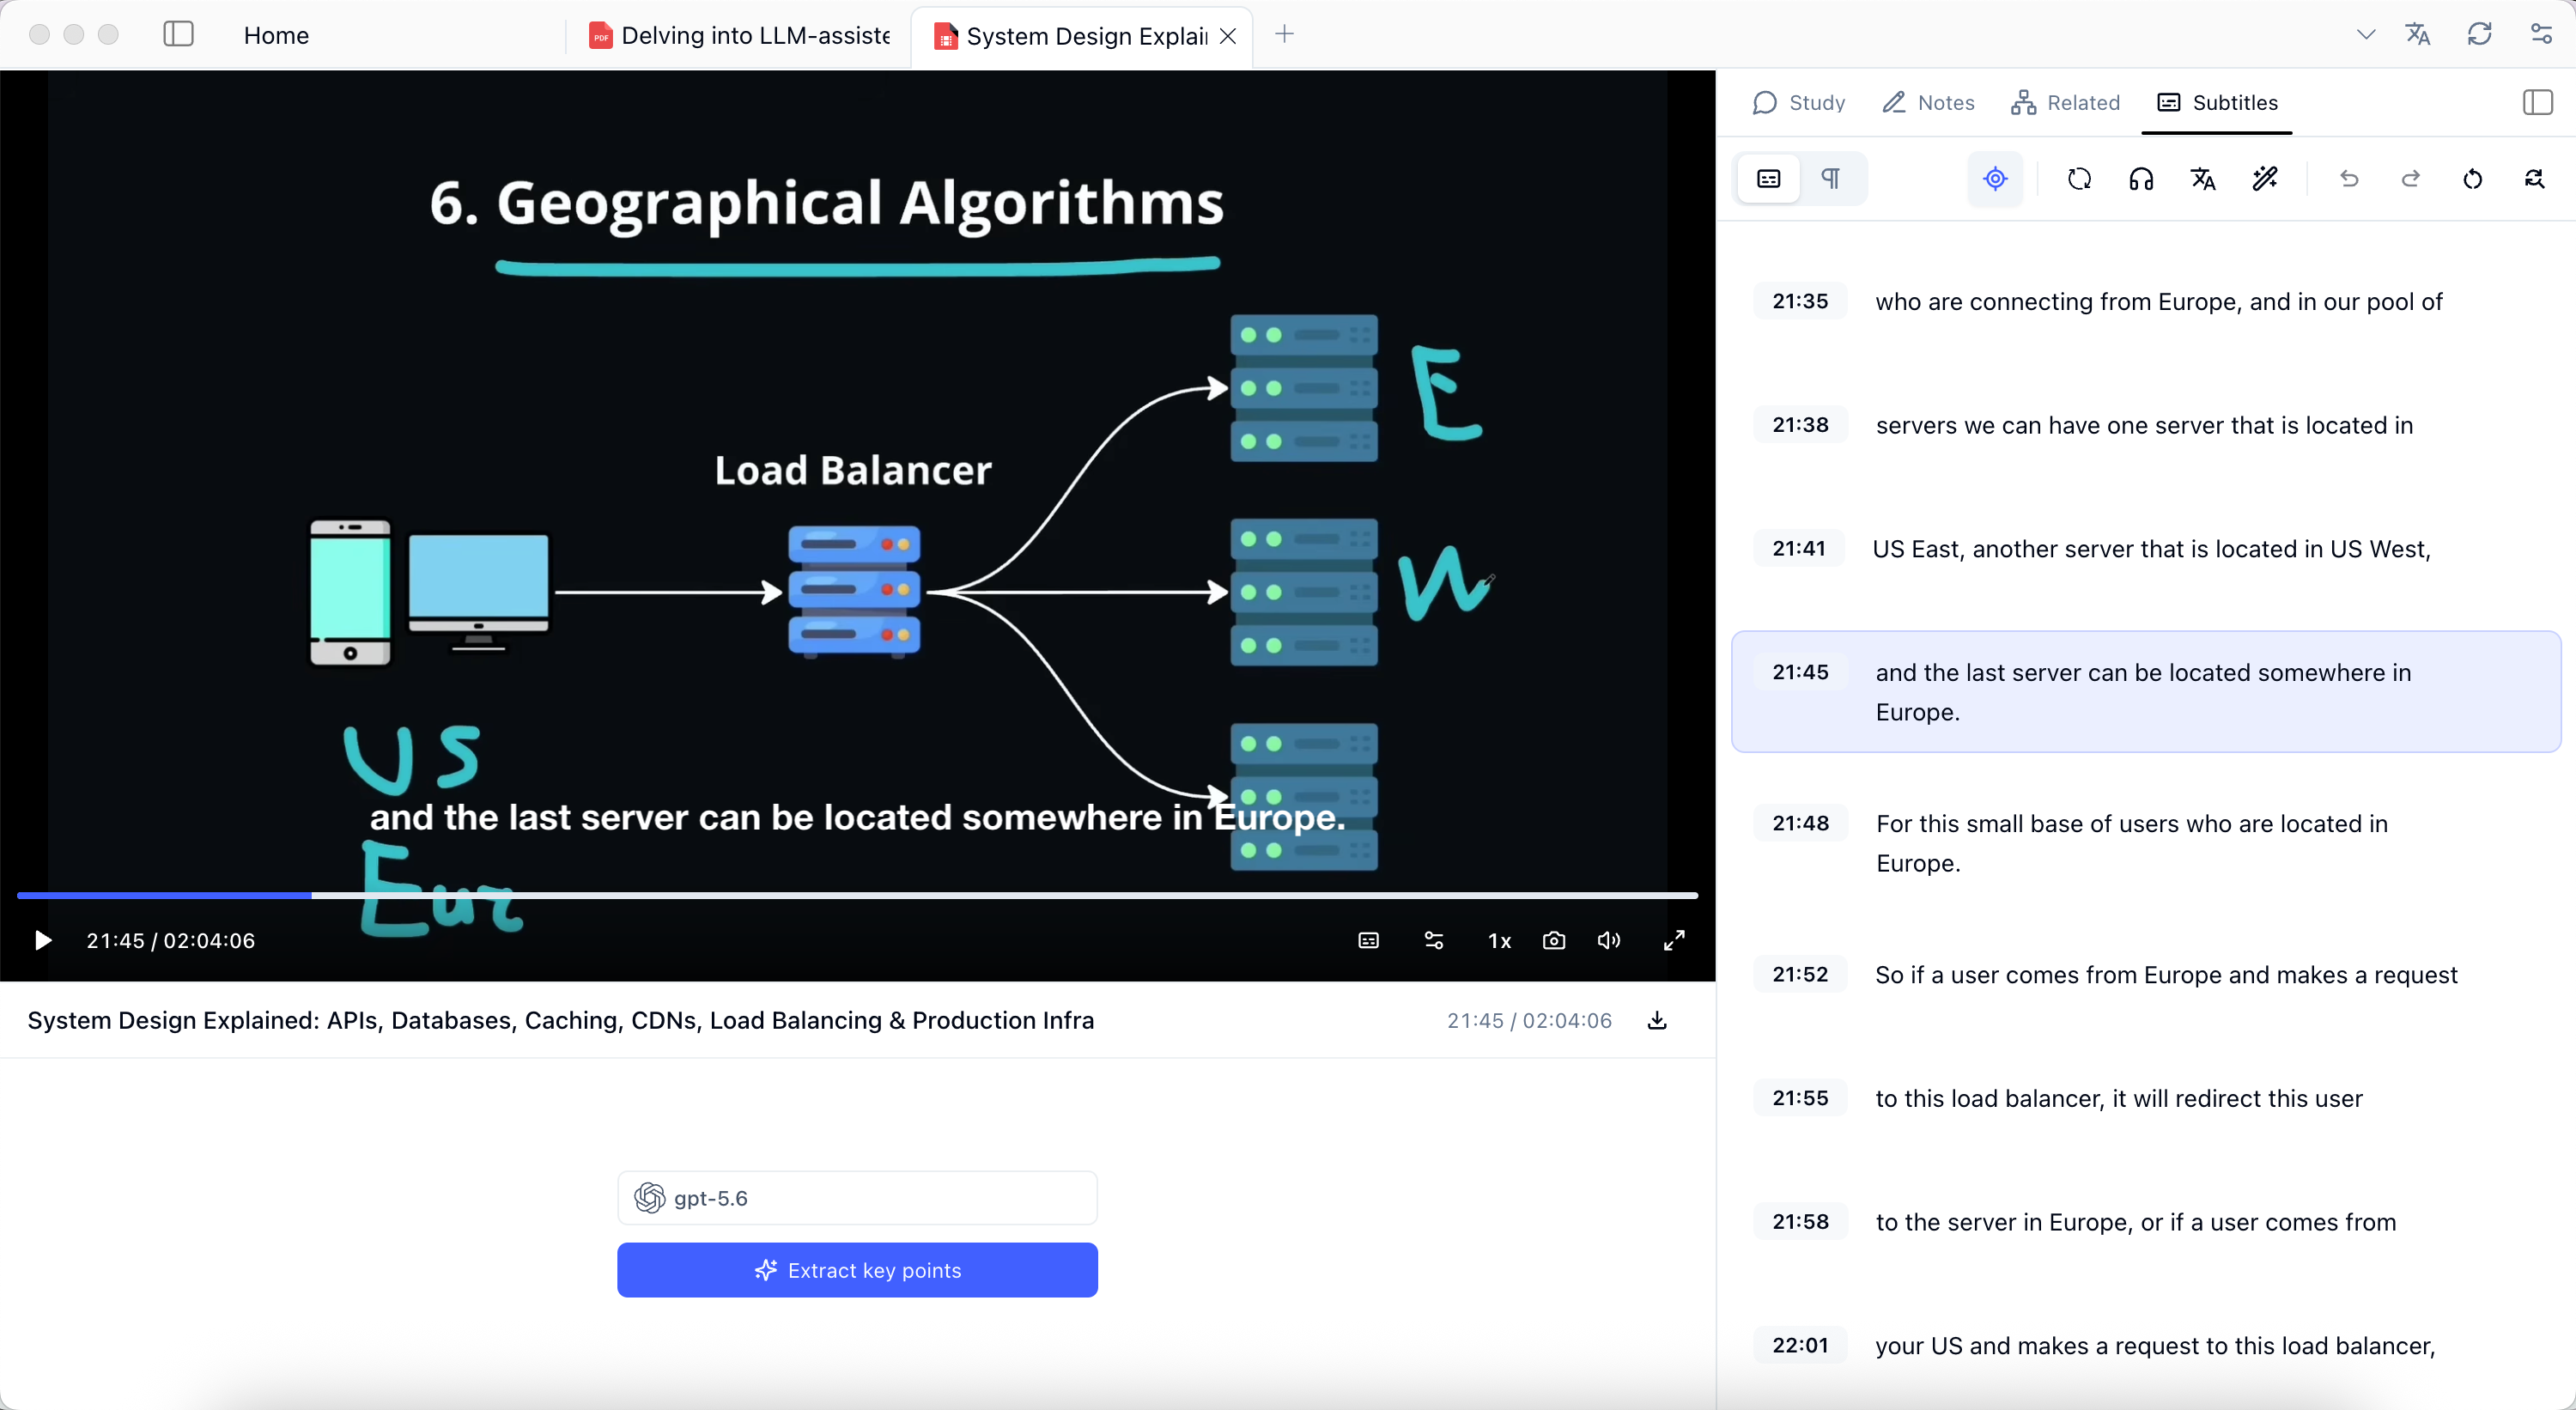Seek on the video progress bar
The image size is (2576, 1410).
tap(857, 895)
